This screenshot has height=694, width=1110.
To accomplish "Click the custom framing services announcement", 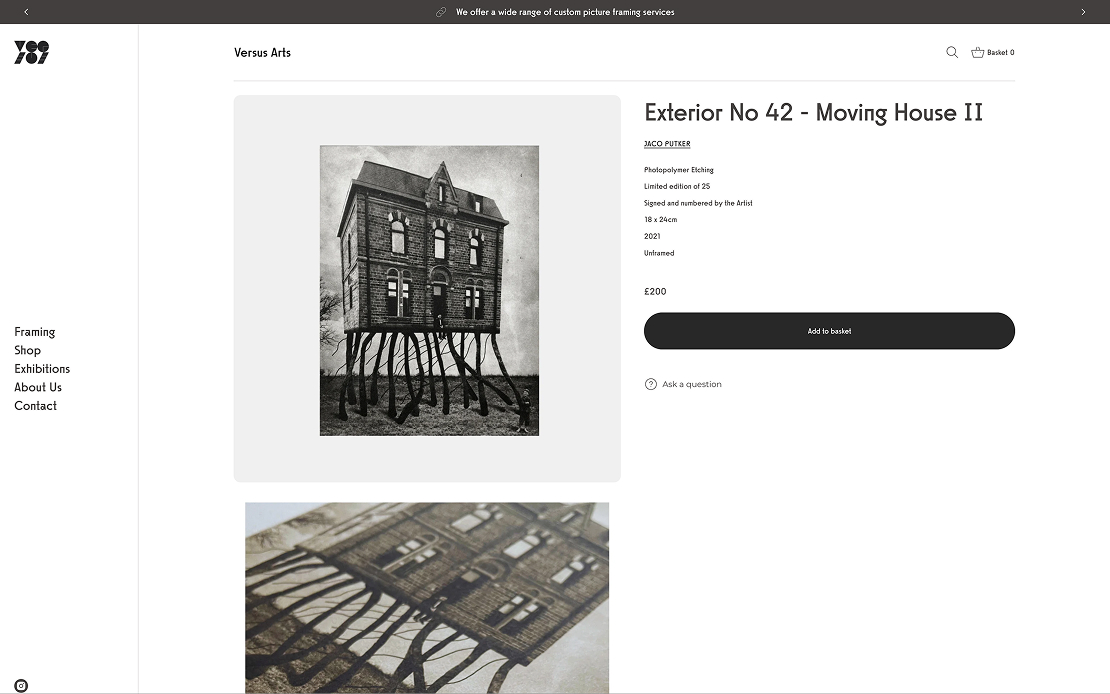I will 565,12.
